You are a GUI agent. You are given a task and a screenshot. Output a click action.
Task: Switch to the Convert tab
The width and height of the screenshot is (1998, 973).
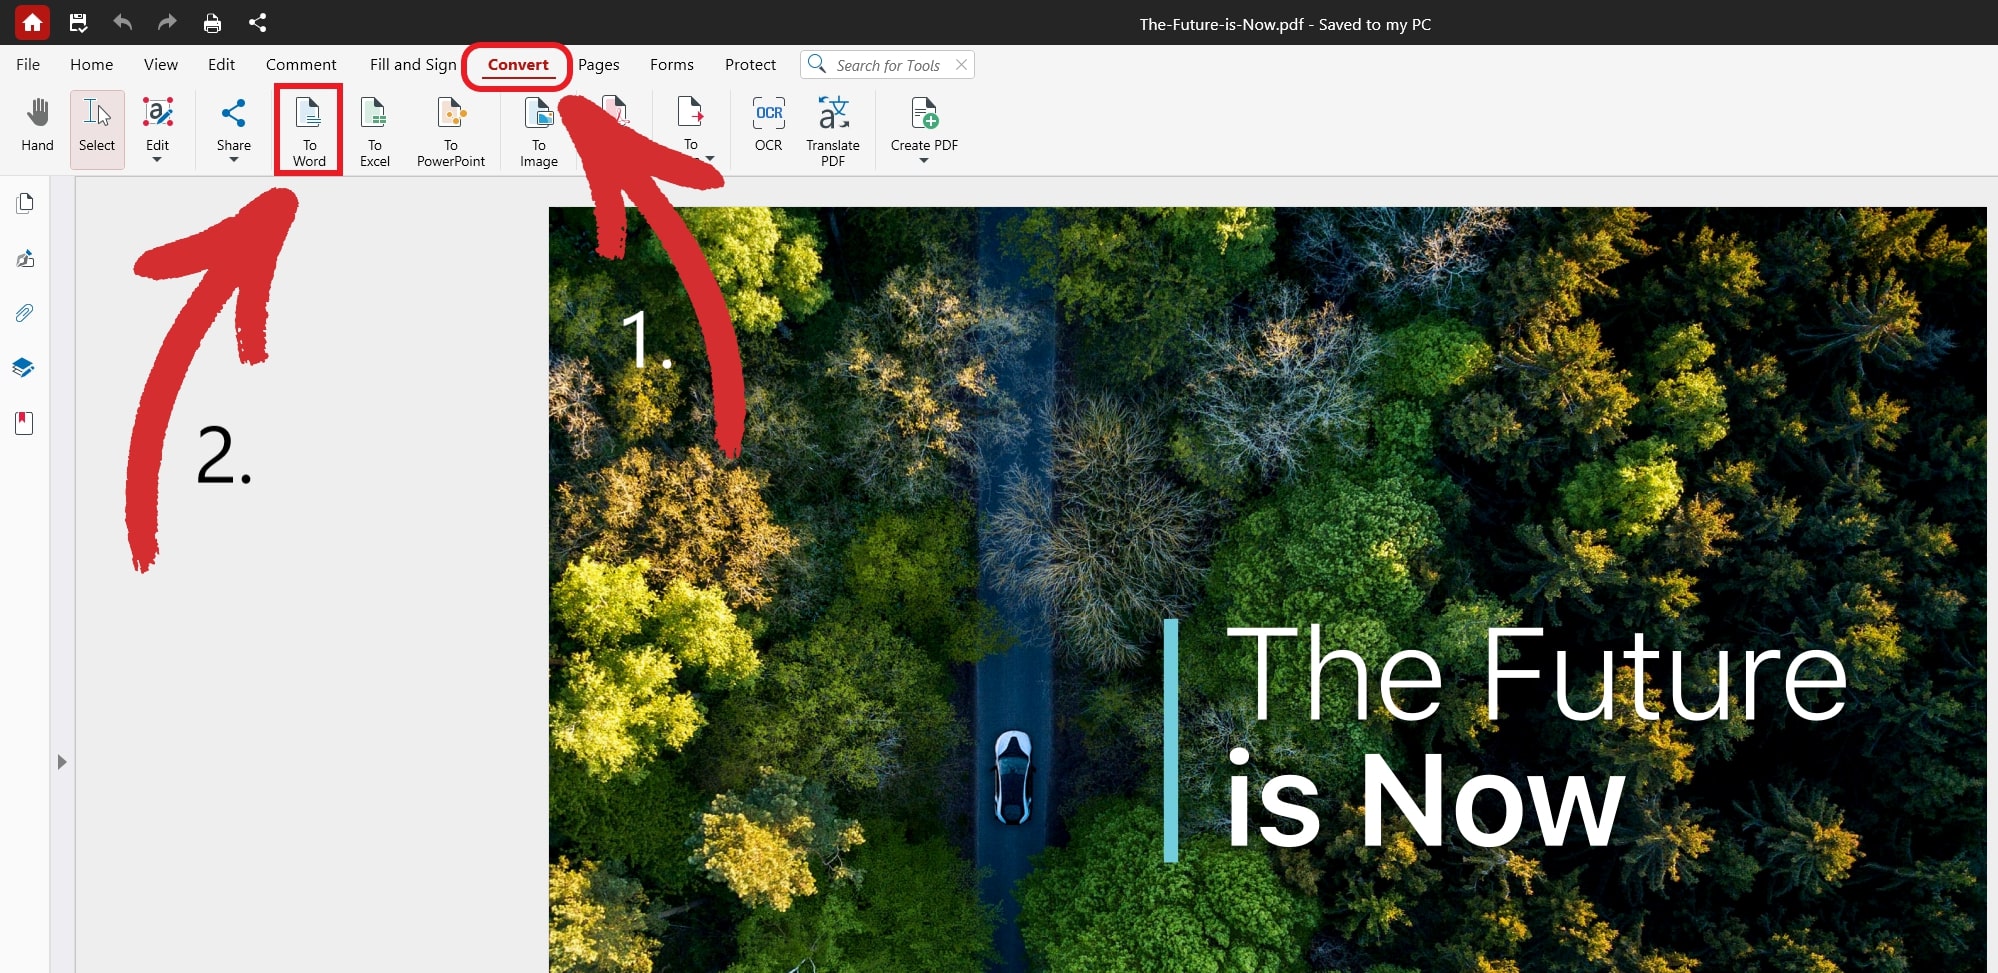pyautogui.click(x=518, y=64)
